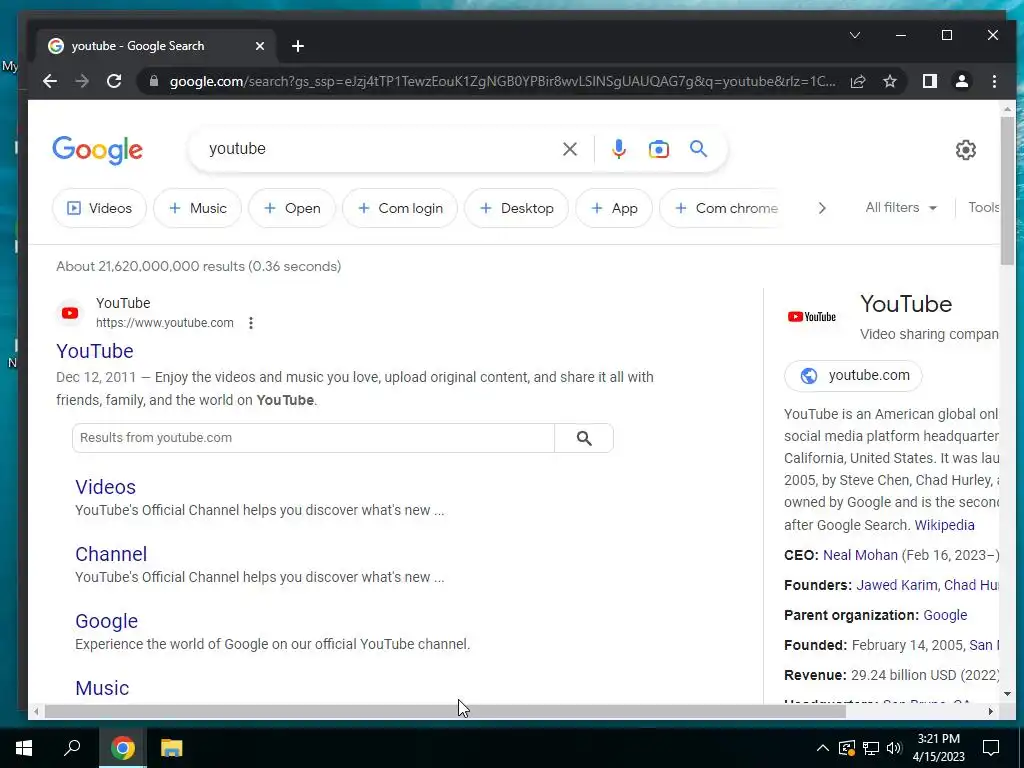
Task: Open the Tools option
Action: 984,208
